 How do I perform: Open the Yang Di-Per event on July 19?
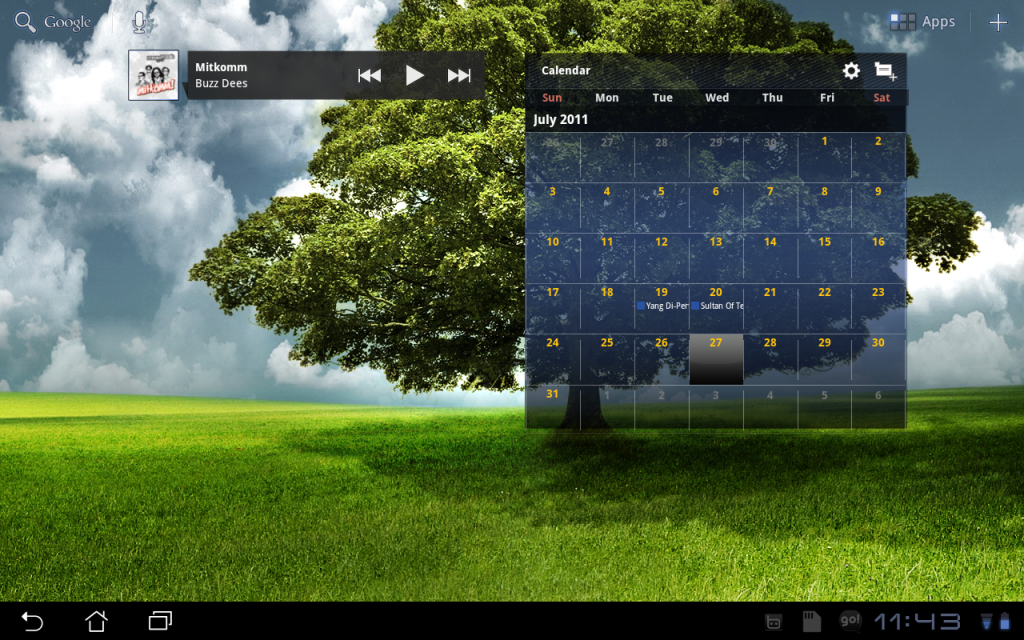pos(662,305)
